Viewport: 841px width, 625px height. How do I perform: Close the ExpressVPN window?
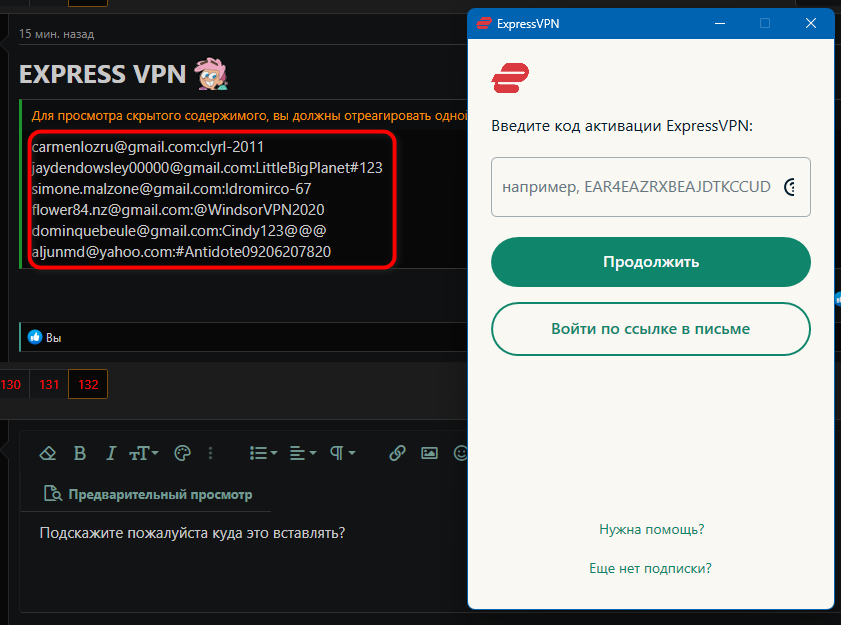tap(811, 24)
